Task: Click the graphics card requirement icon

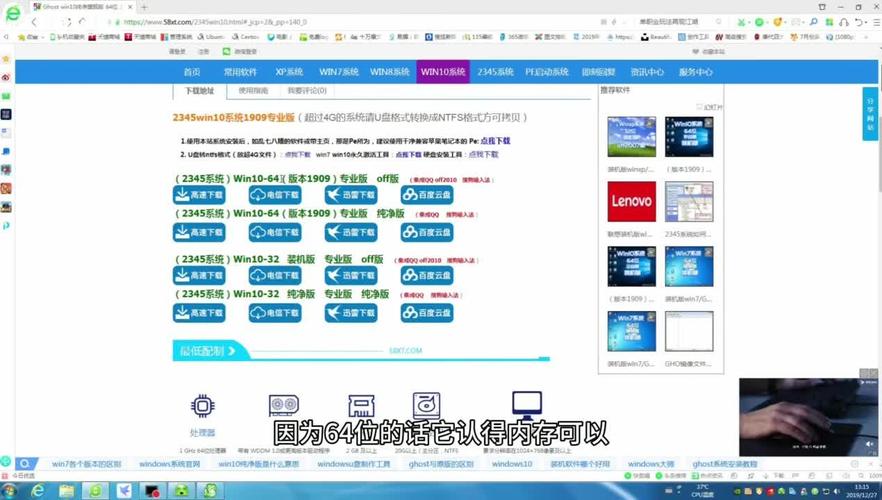Action: (284, 405)
